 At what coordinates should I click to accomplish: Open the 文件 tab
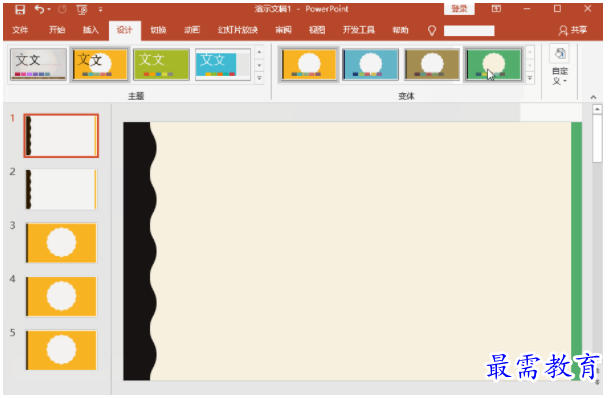pyautogui.click(x=20, y=30)
